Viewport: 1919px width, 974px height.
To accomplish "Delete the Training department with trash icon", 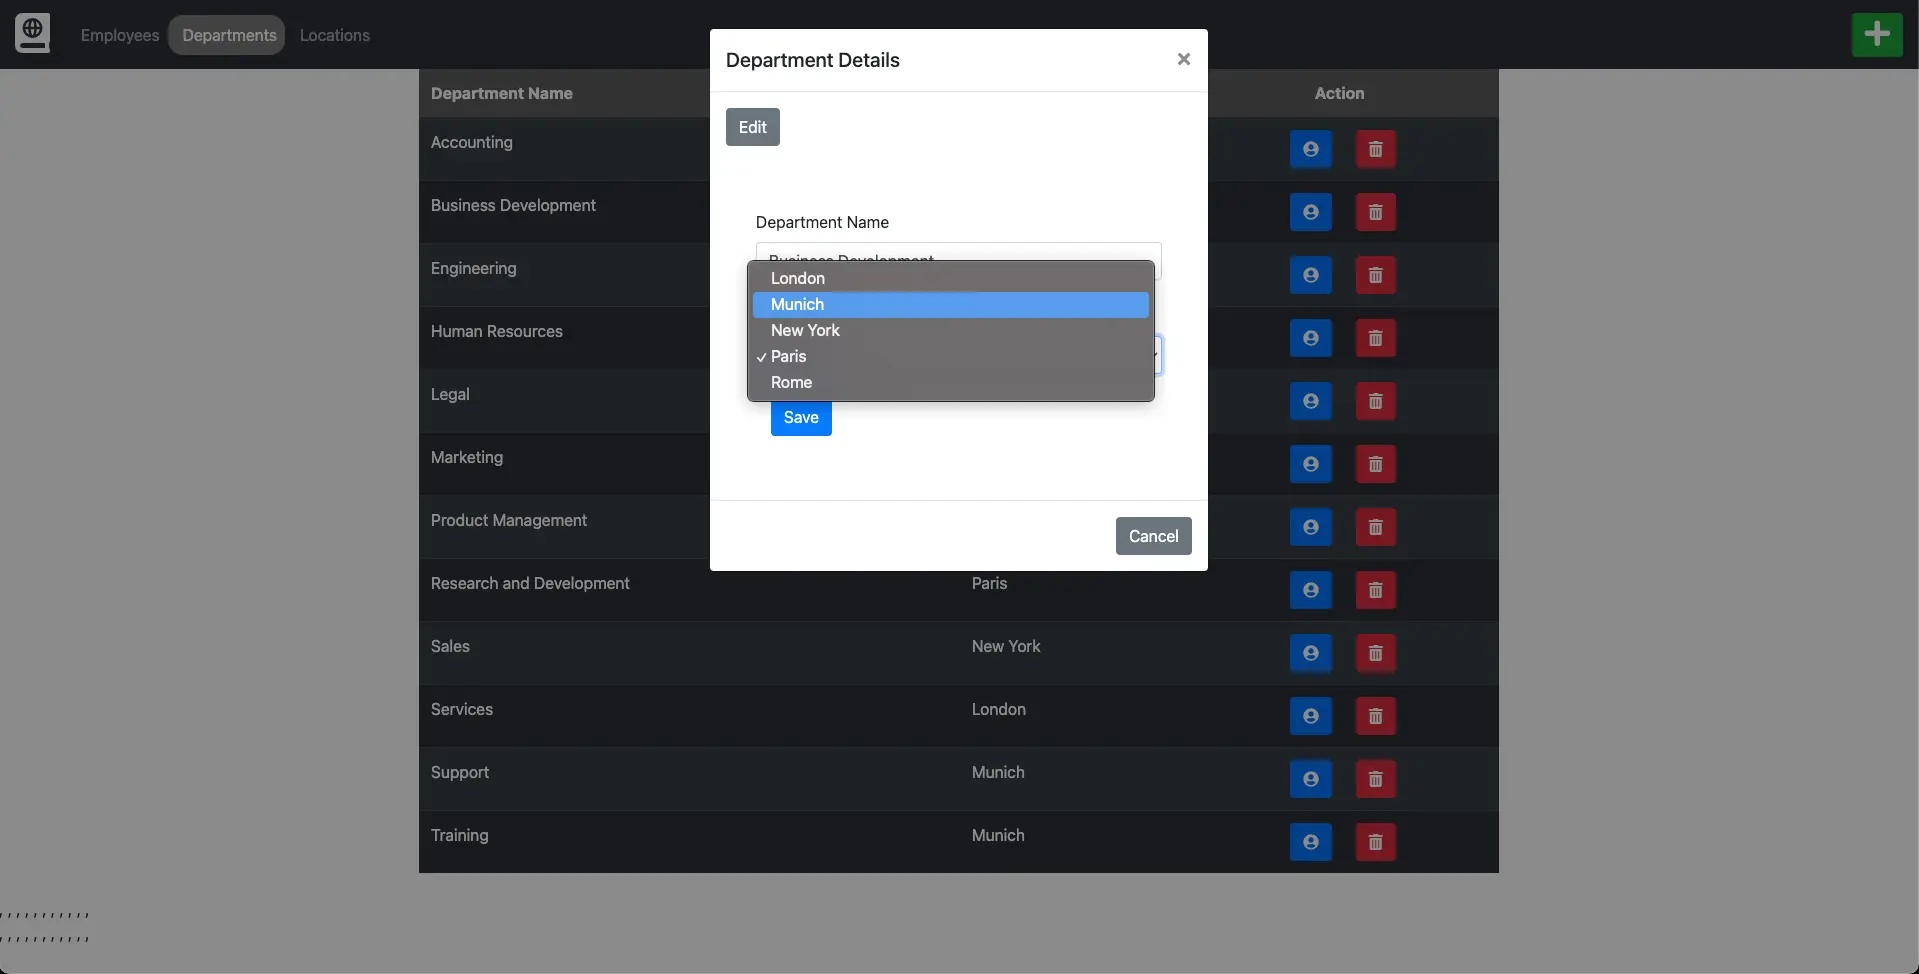I will pyautogui.click(x=1375, y=843).
